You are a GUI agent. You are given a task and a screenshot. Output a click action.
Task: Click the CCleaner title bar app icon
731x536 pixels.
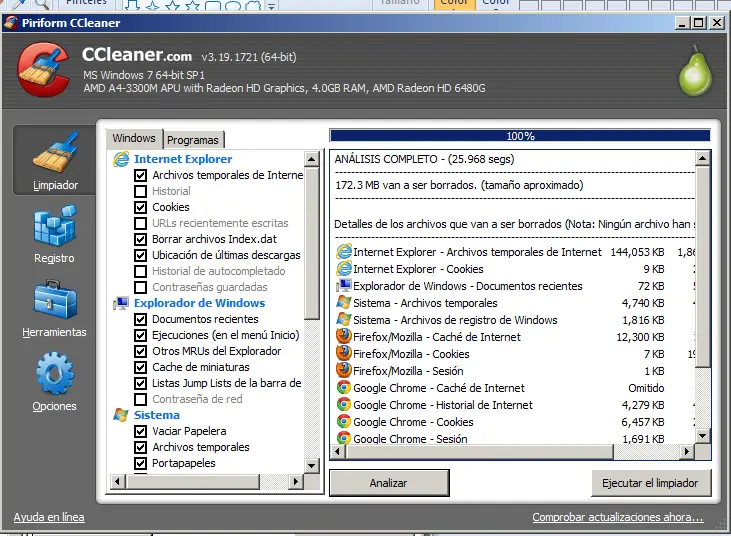(11, 23)
